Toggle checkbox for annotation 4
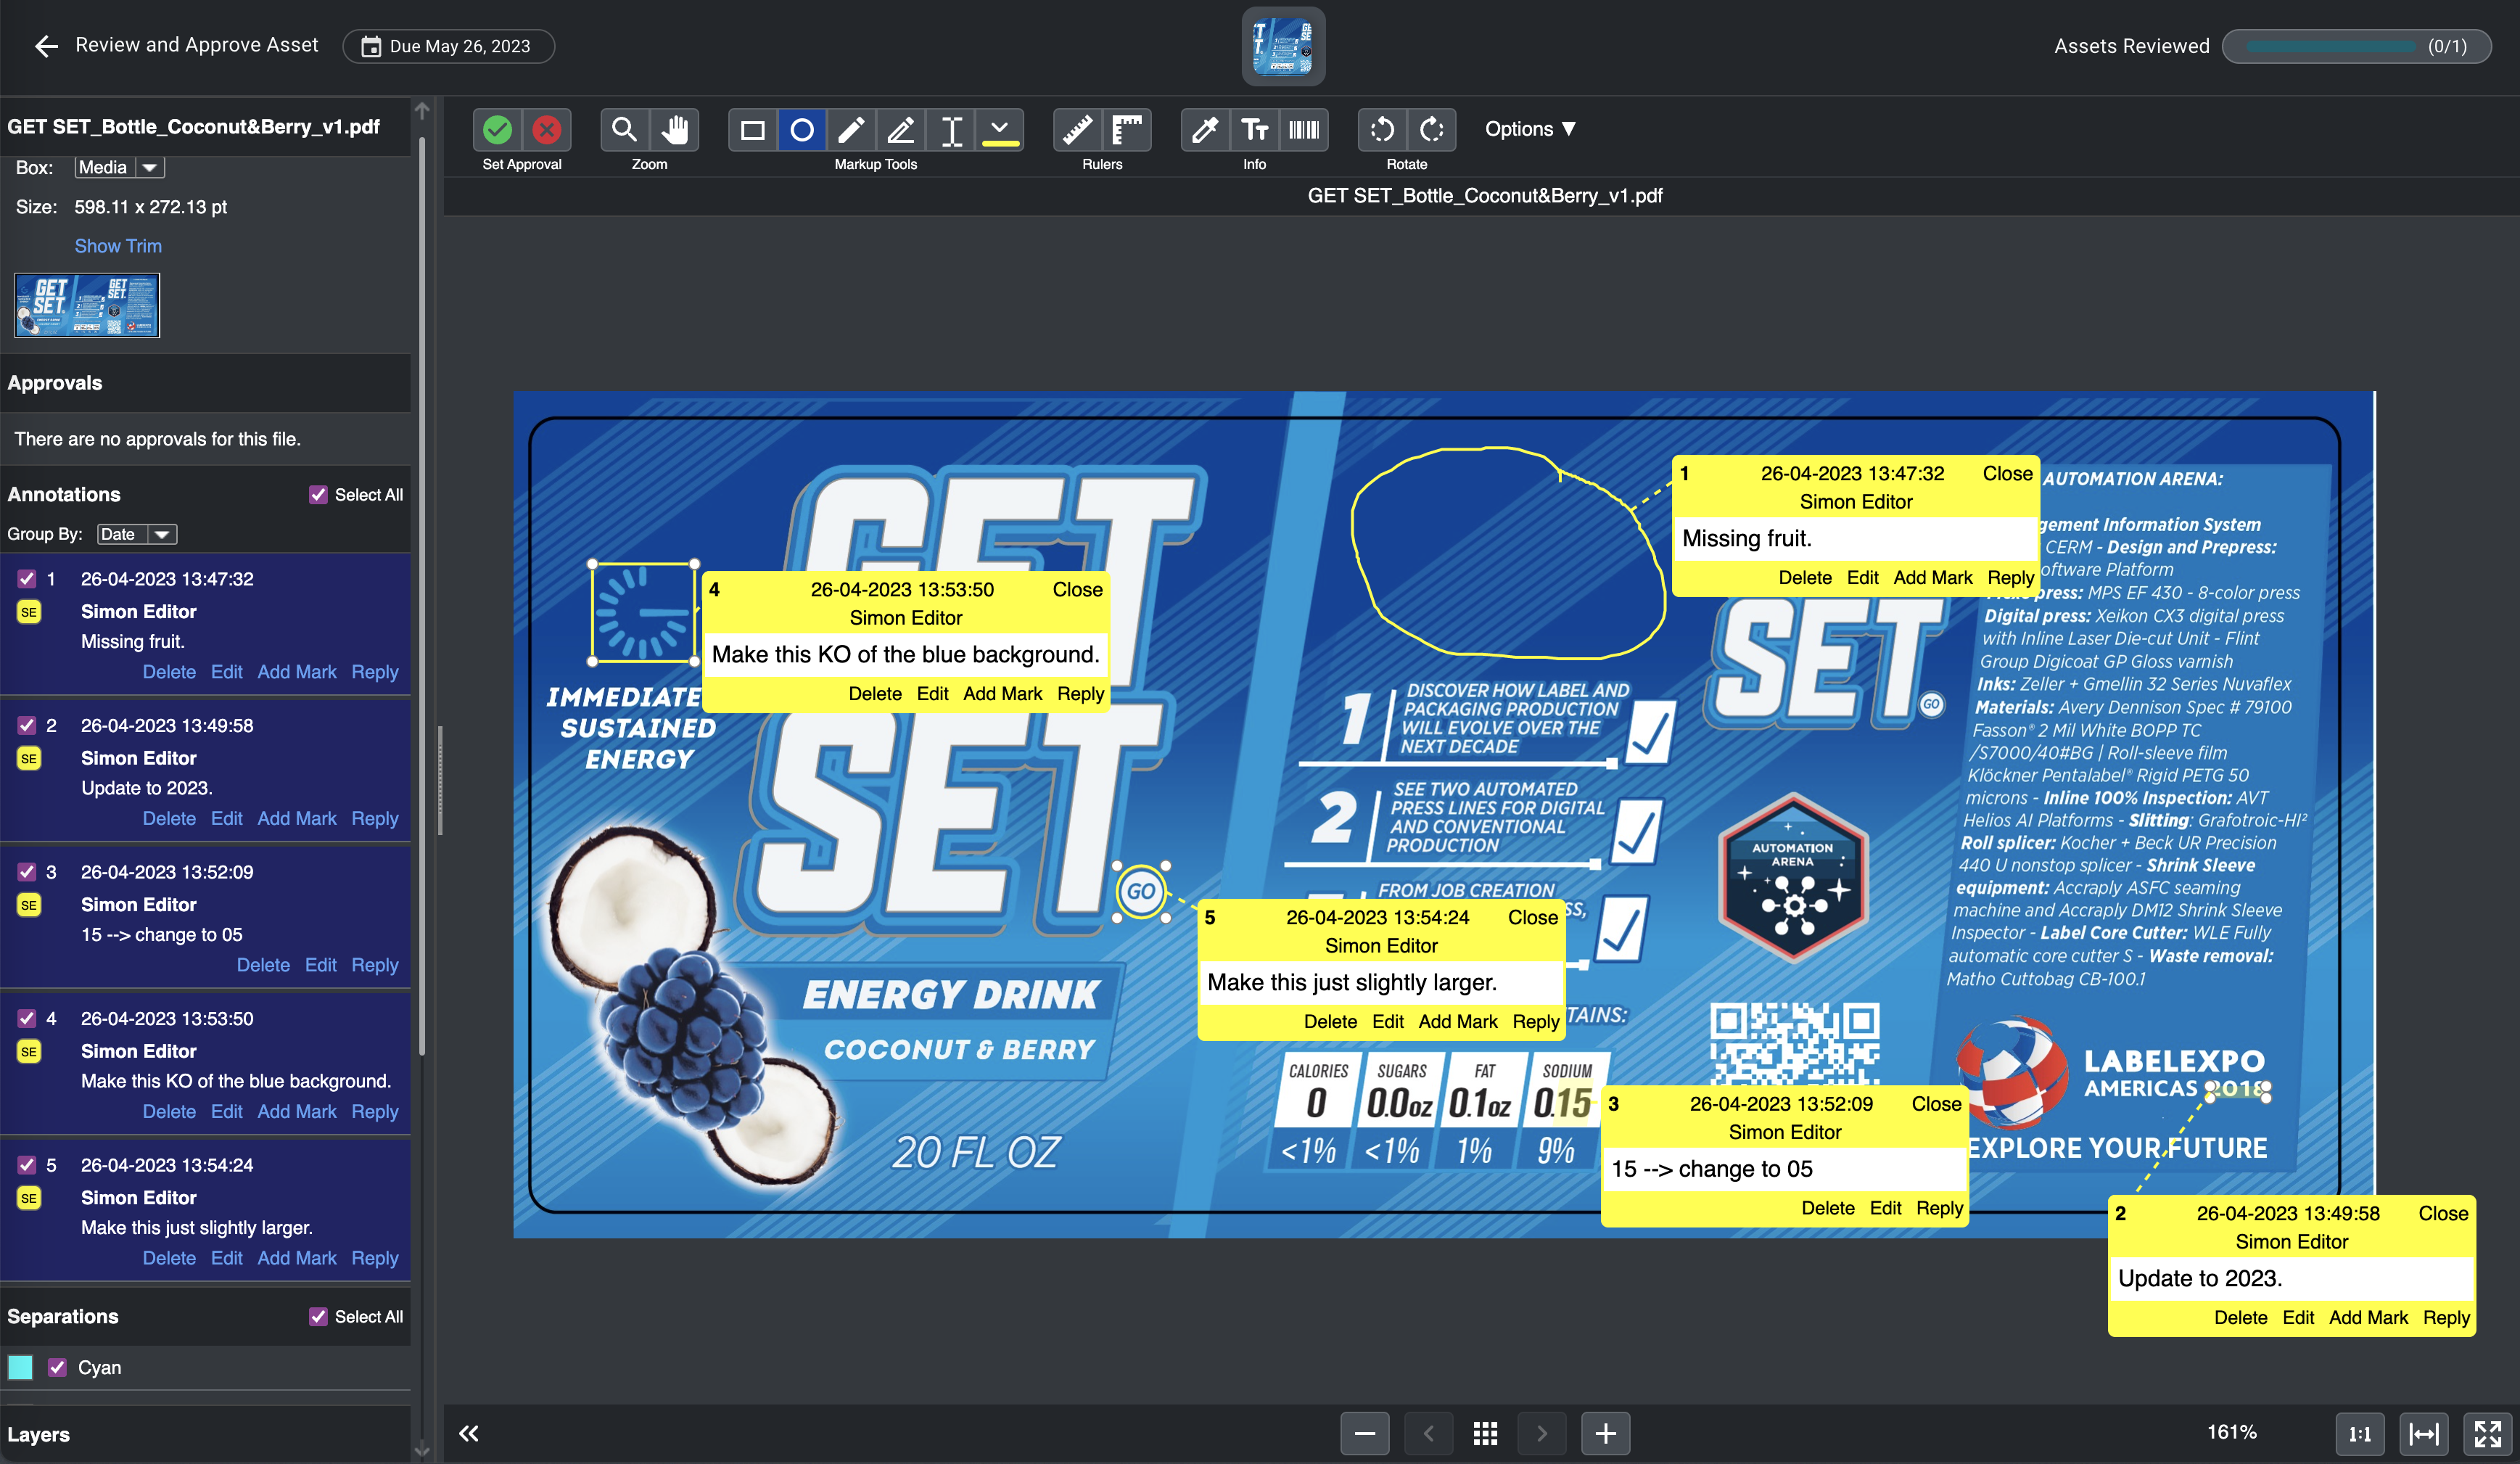The height and width of the screenshot is (1464, 2520). 27,1018
